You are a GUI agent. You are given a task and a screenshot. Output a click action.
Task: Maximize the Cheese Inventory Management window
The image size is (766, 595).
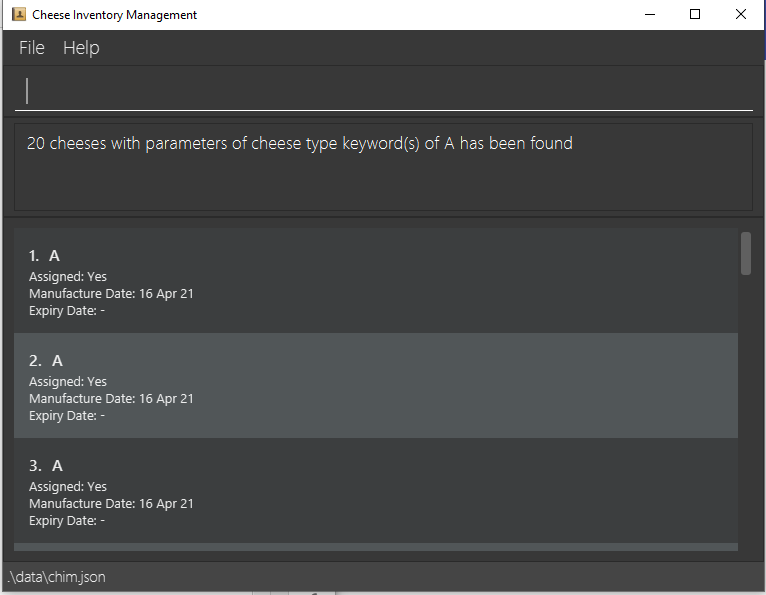(x=695, y=15)
